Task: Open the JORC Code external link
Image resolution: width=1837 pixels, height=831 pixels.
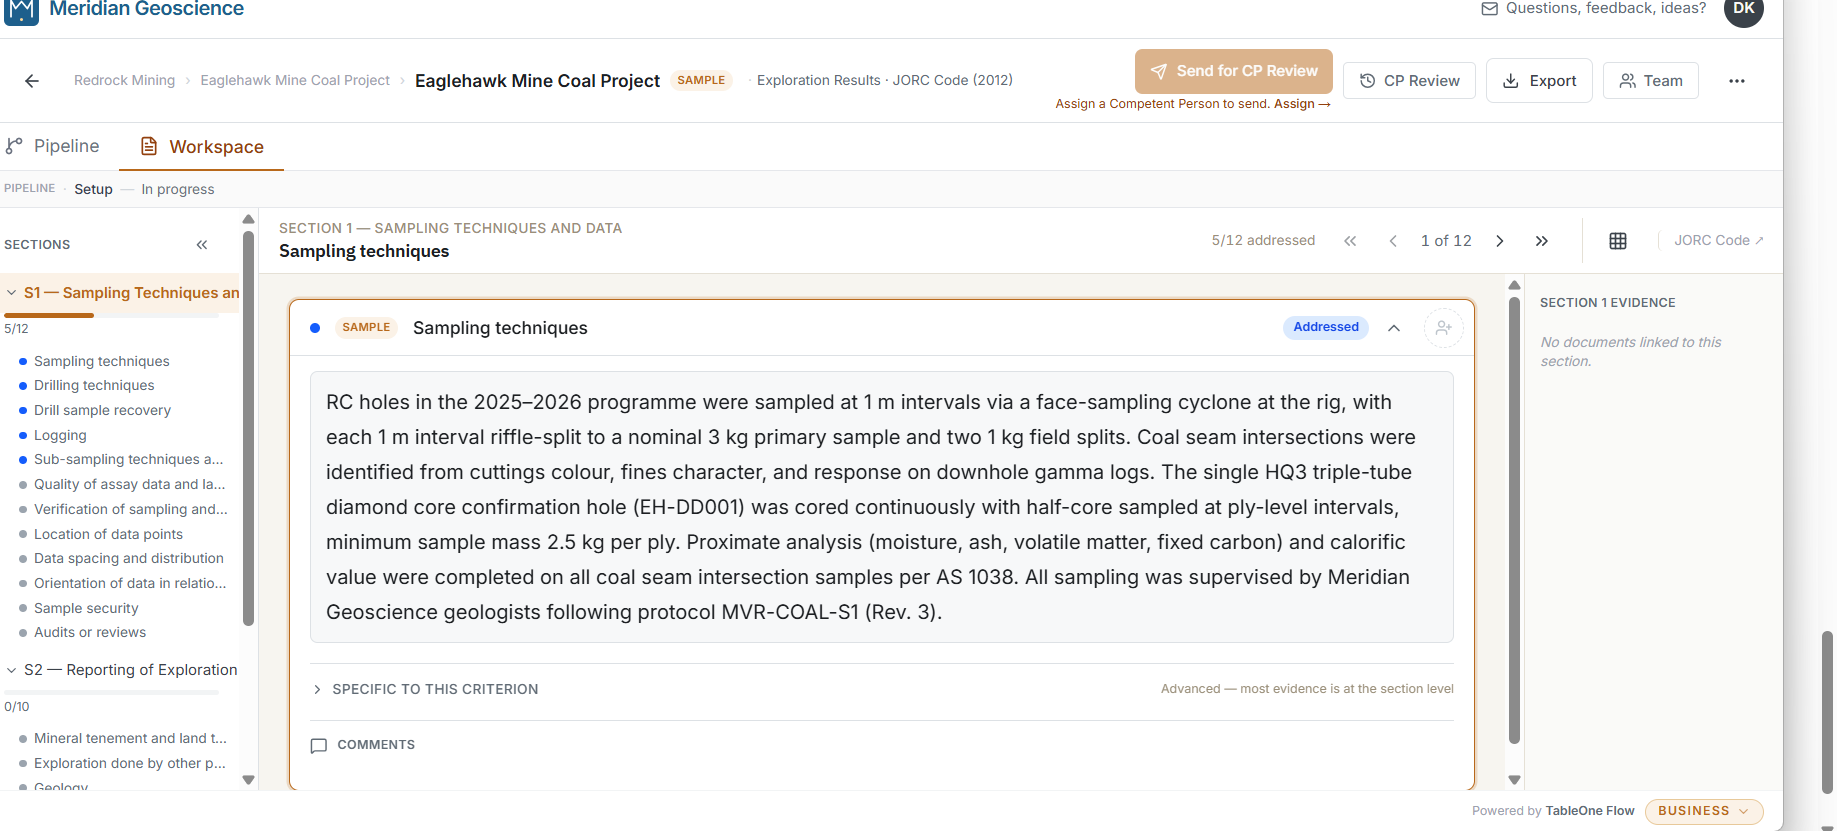Action: coord(1719,241)
